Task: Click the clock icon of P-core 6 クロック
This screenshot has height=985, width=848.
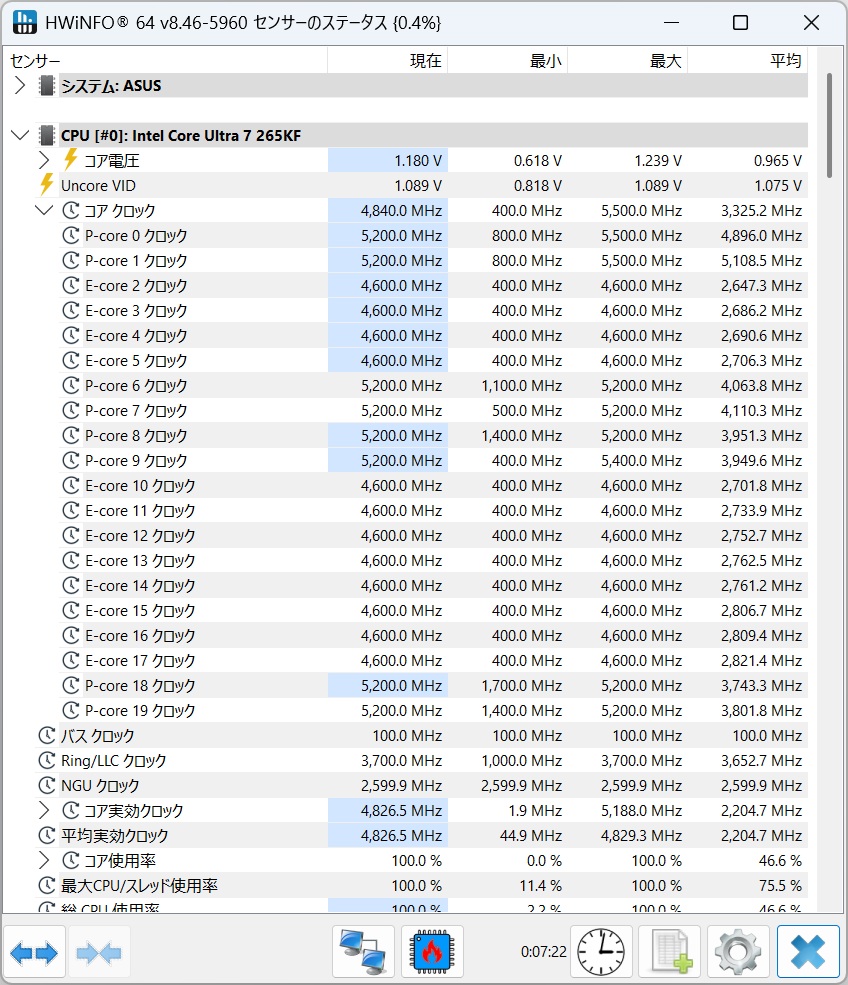Action: (70, 385)
